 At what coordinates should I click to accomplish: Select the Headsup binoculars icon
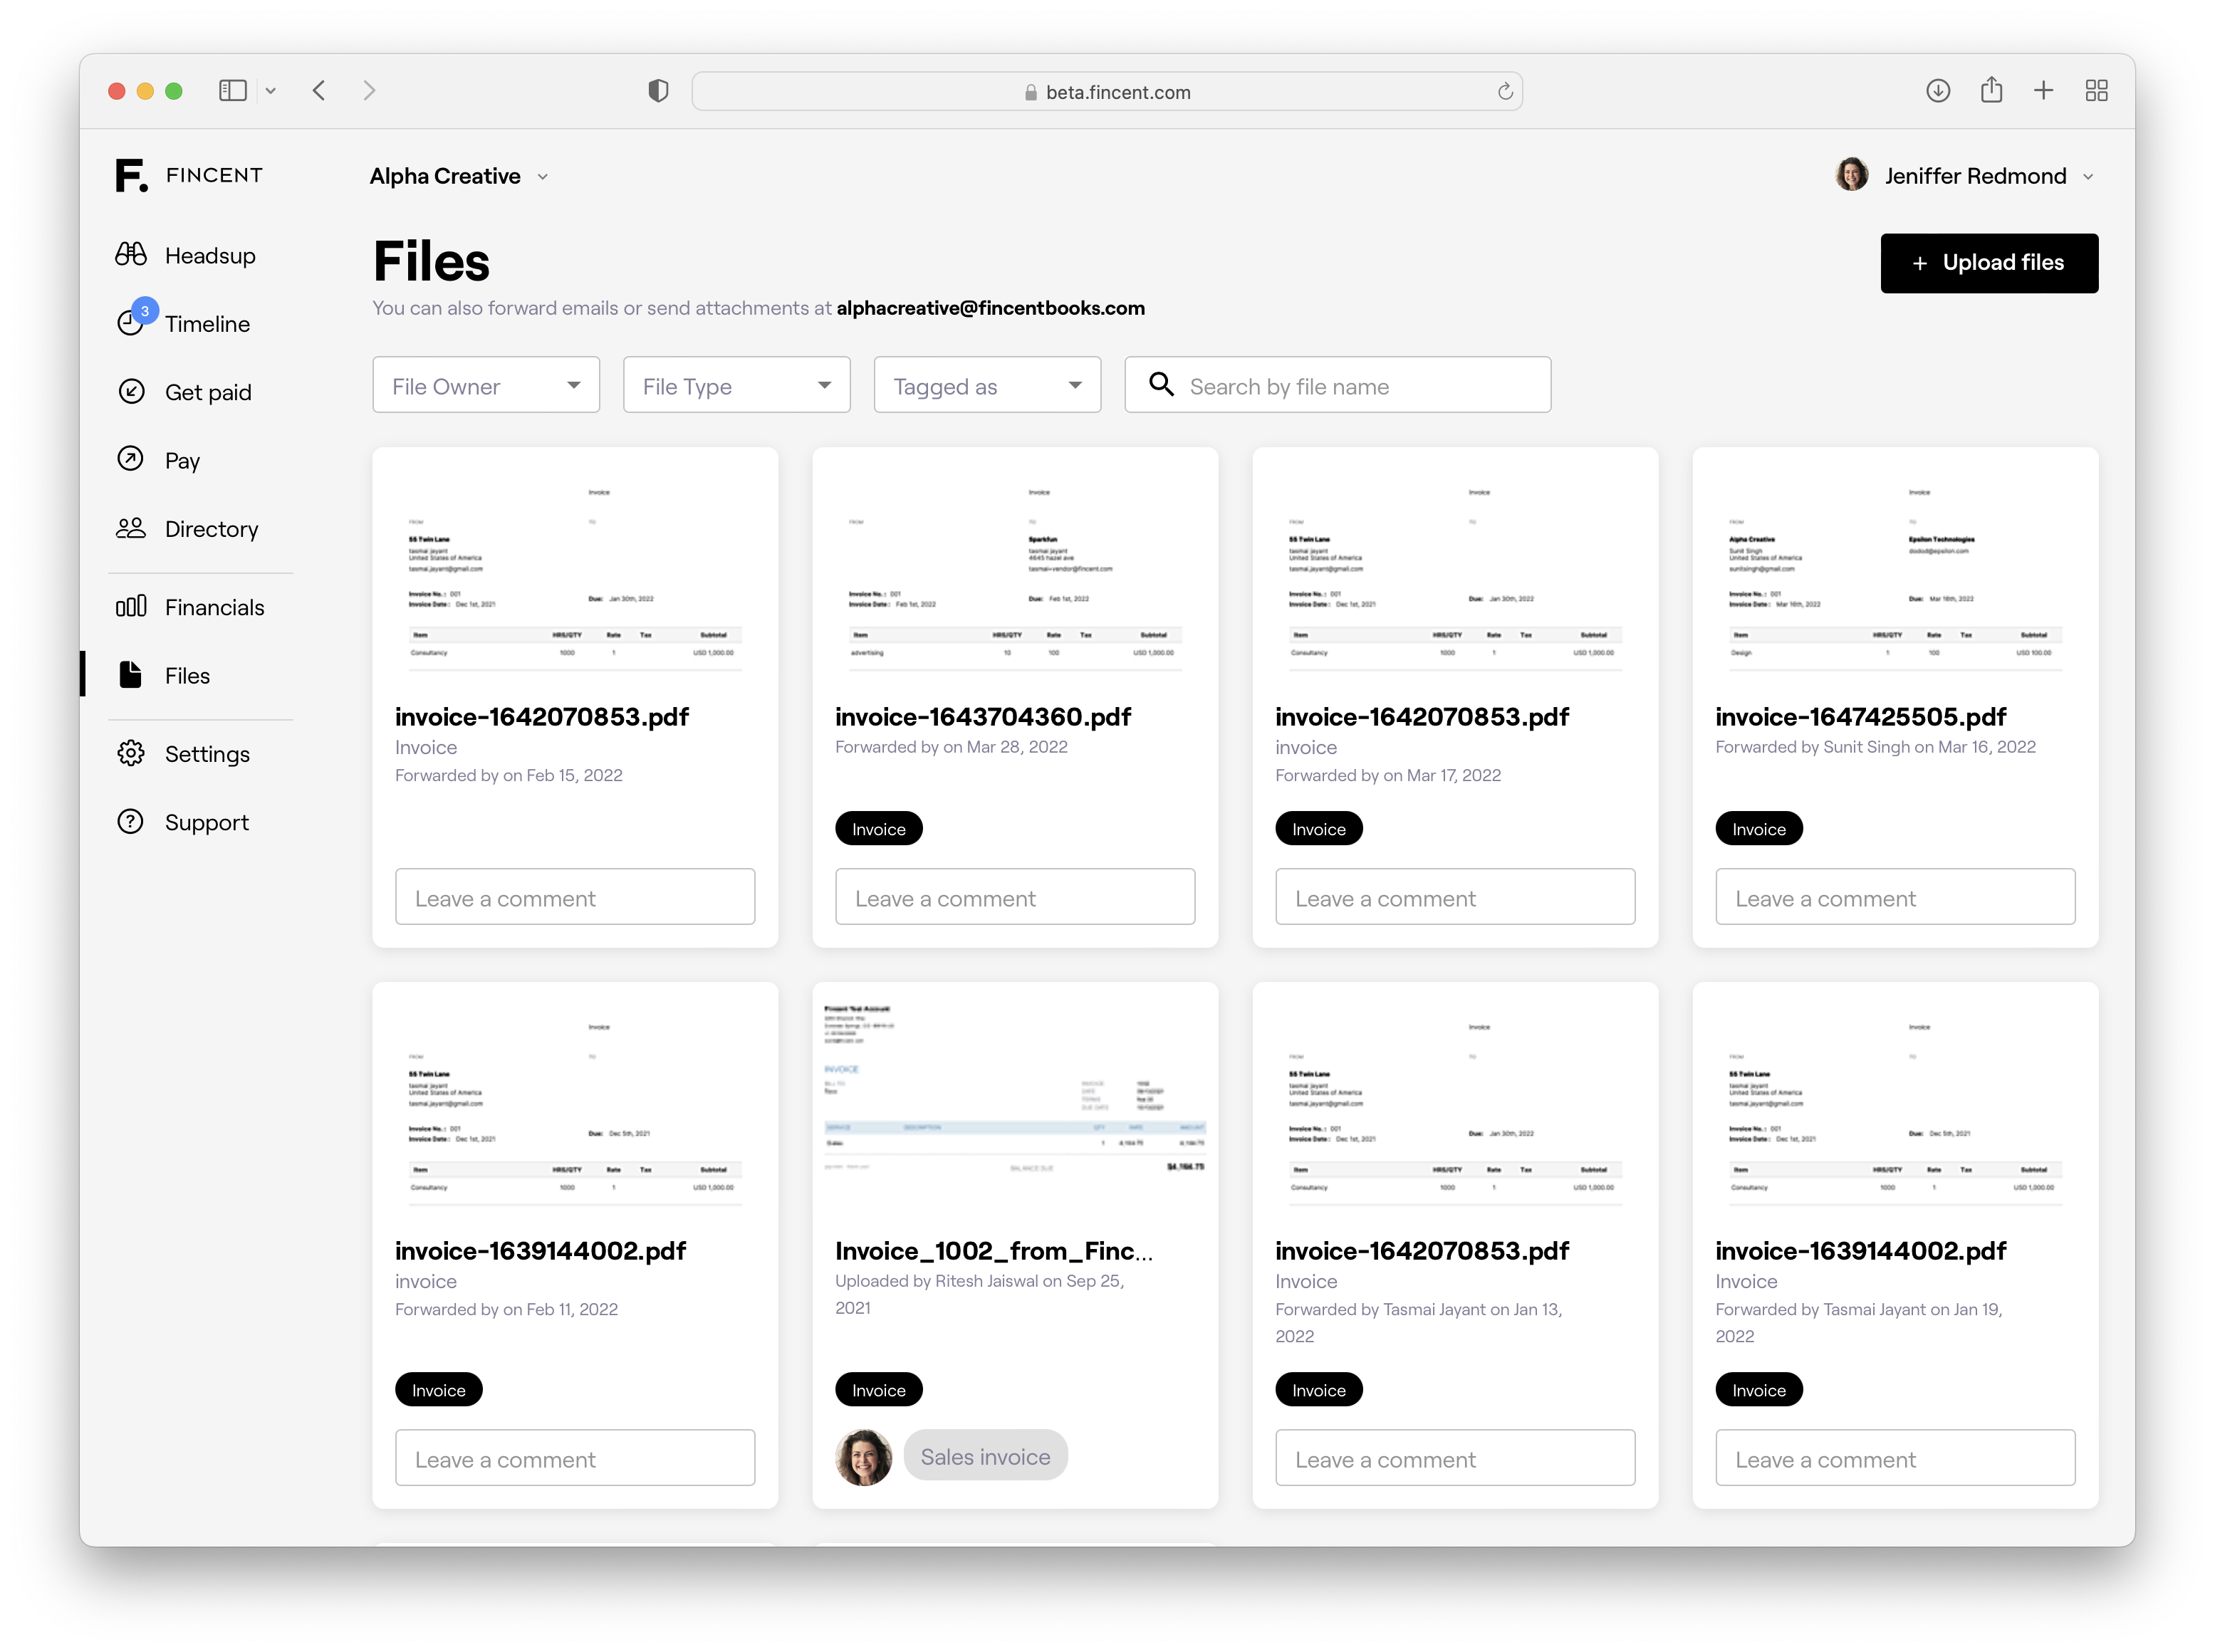[131, 254]
